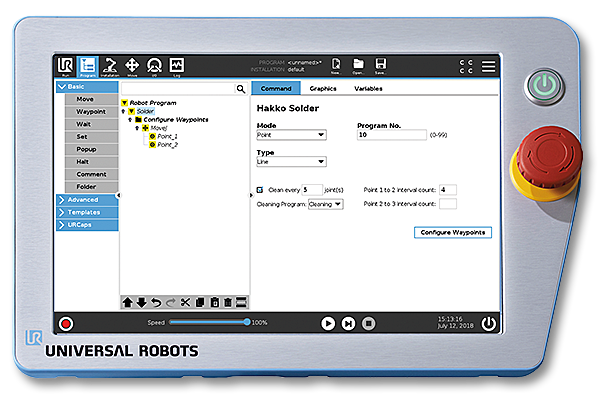Screen dimensions: 600x417
Task: Click the Configure Waypoints button
Action: coord(453,233)
